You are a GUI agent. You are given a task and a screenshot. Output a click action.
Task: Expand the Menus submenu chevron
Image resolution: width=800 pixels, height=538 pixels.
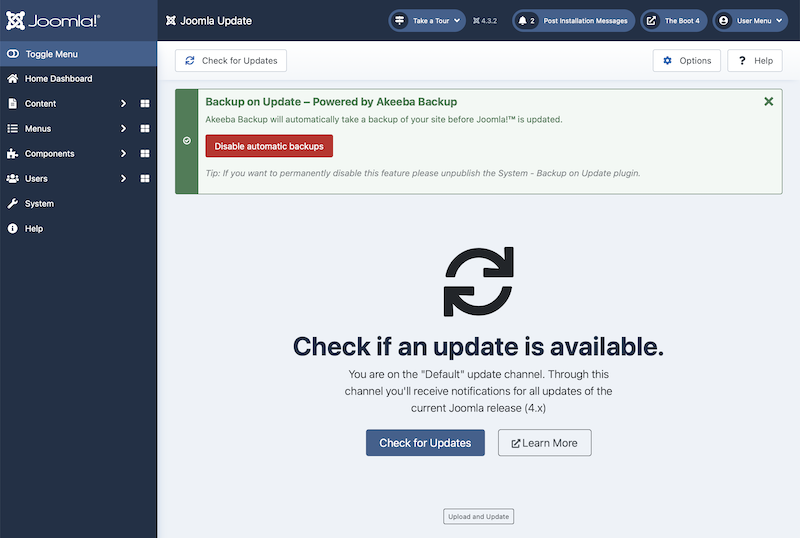(x=123, y=129)
